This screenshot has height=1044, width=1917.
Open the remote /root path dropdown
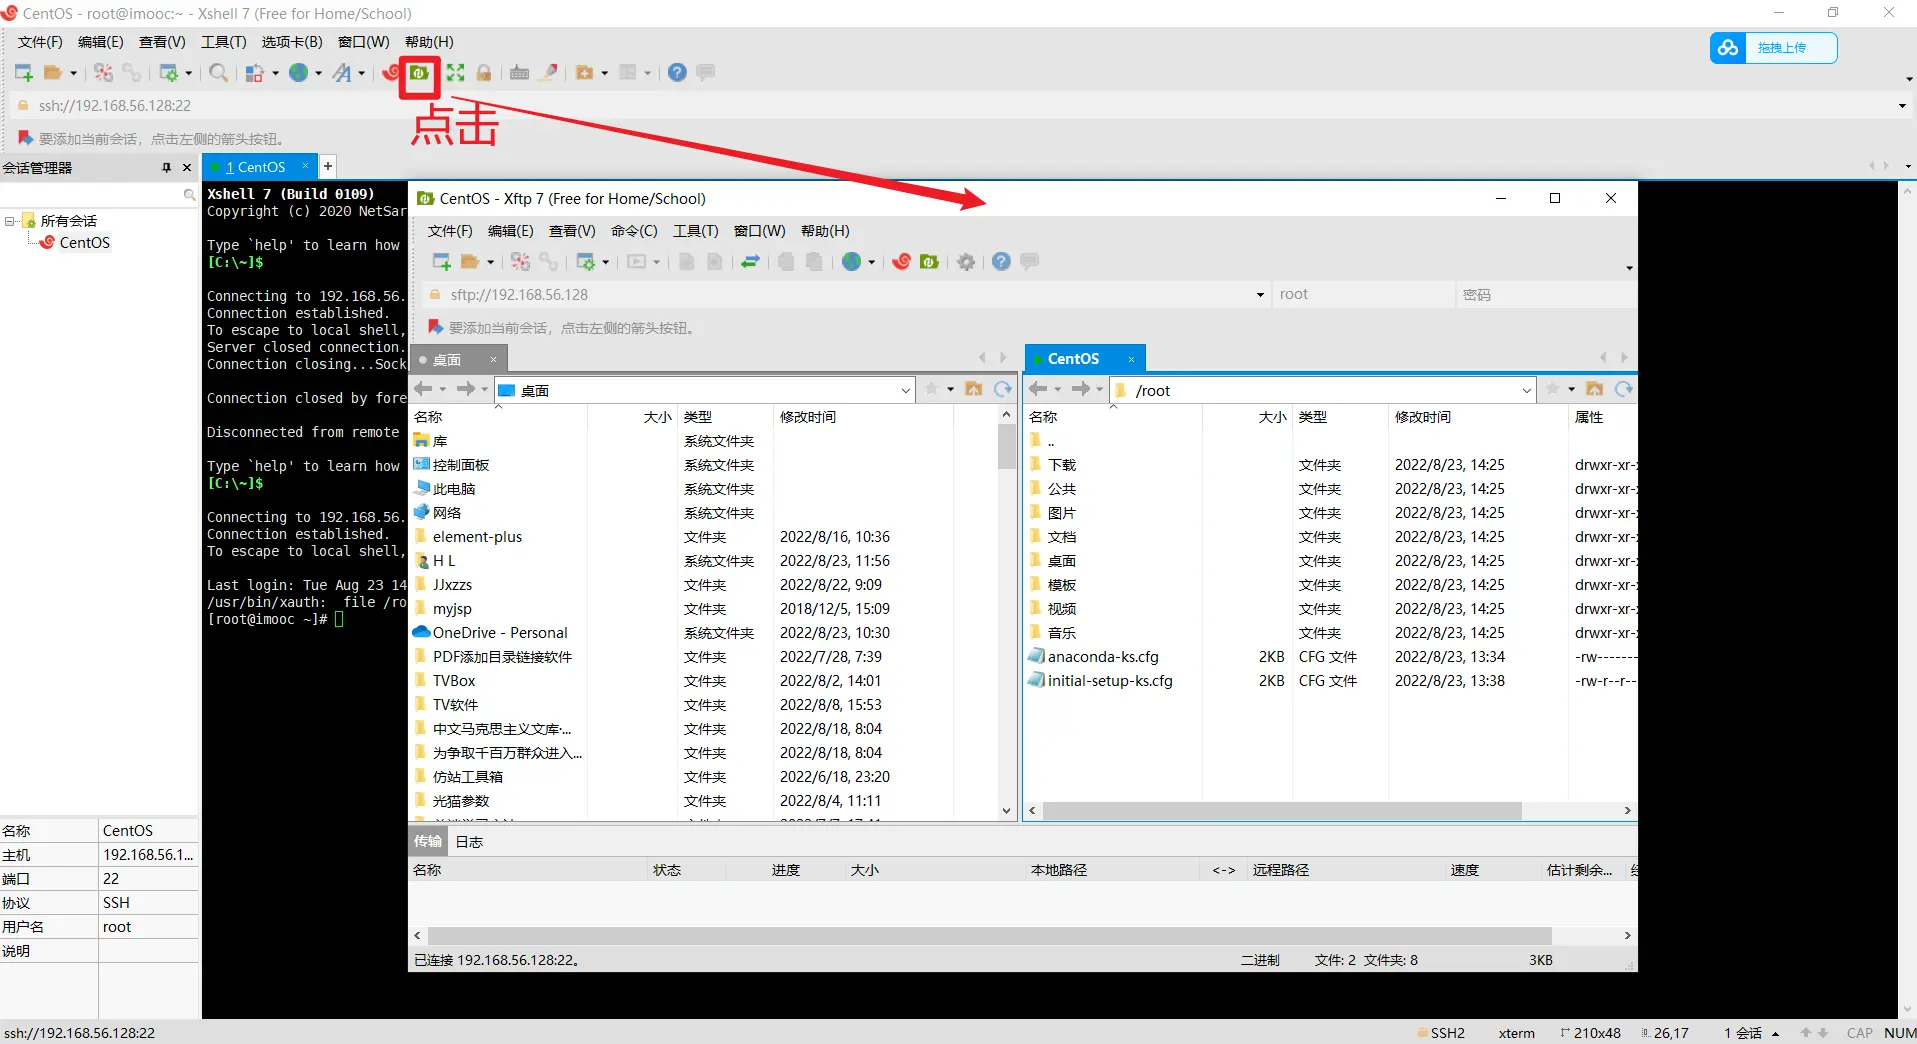[1526, 390]
